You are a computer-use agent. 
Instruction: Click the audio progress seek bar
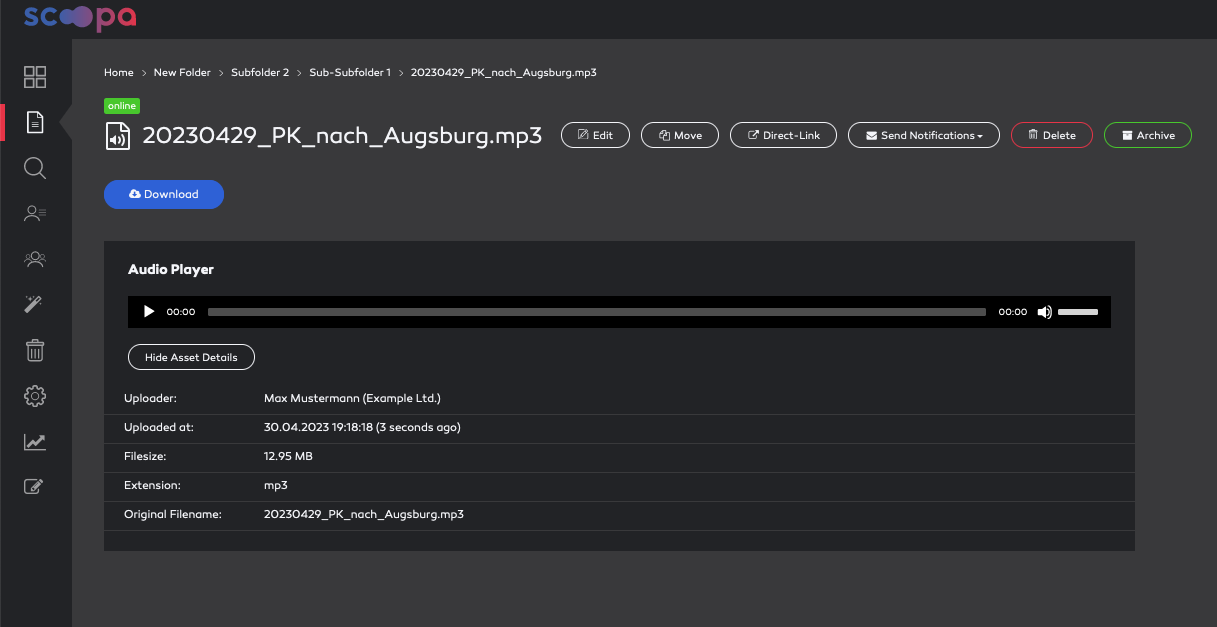click(x=597, y=312)
